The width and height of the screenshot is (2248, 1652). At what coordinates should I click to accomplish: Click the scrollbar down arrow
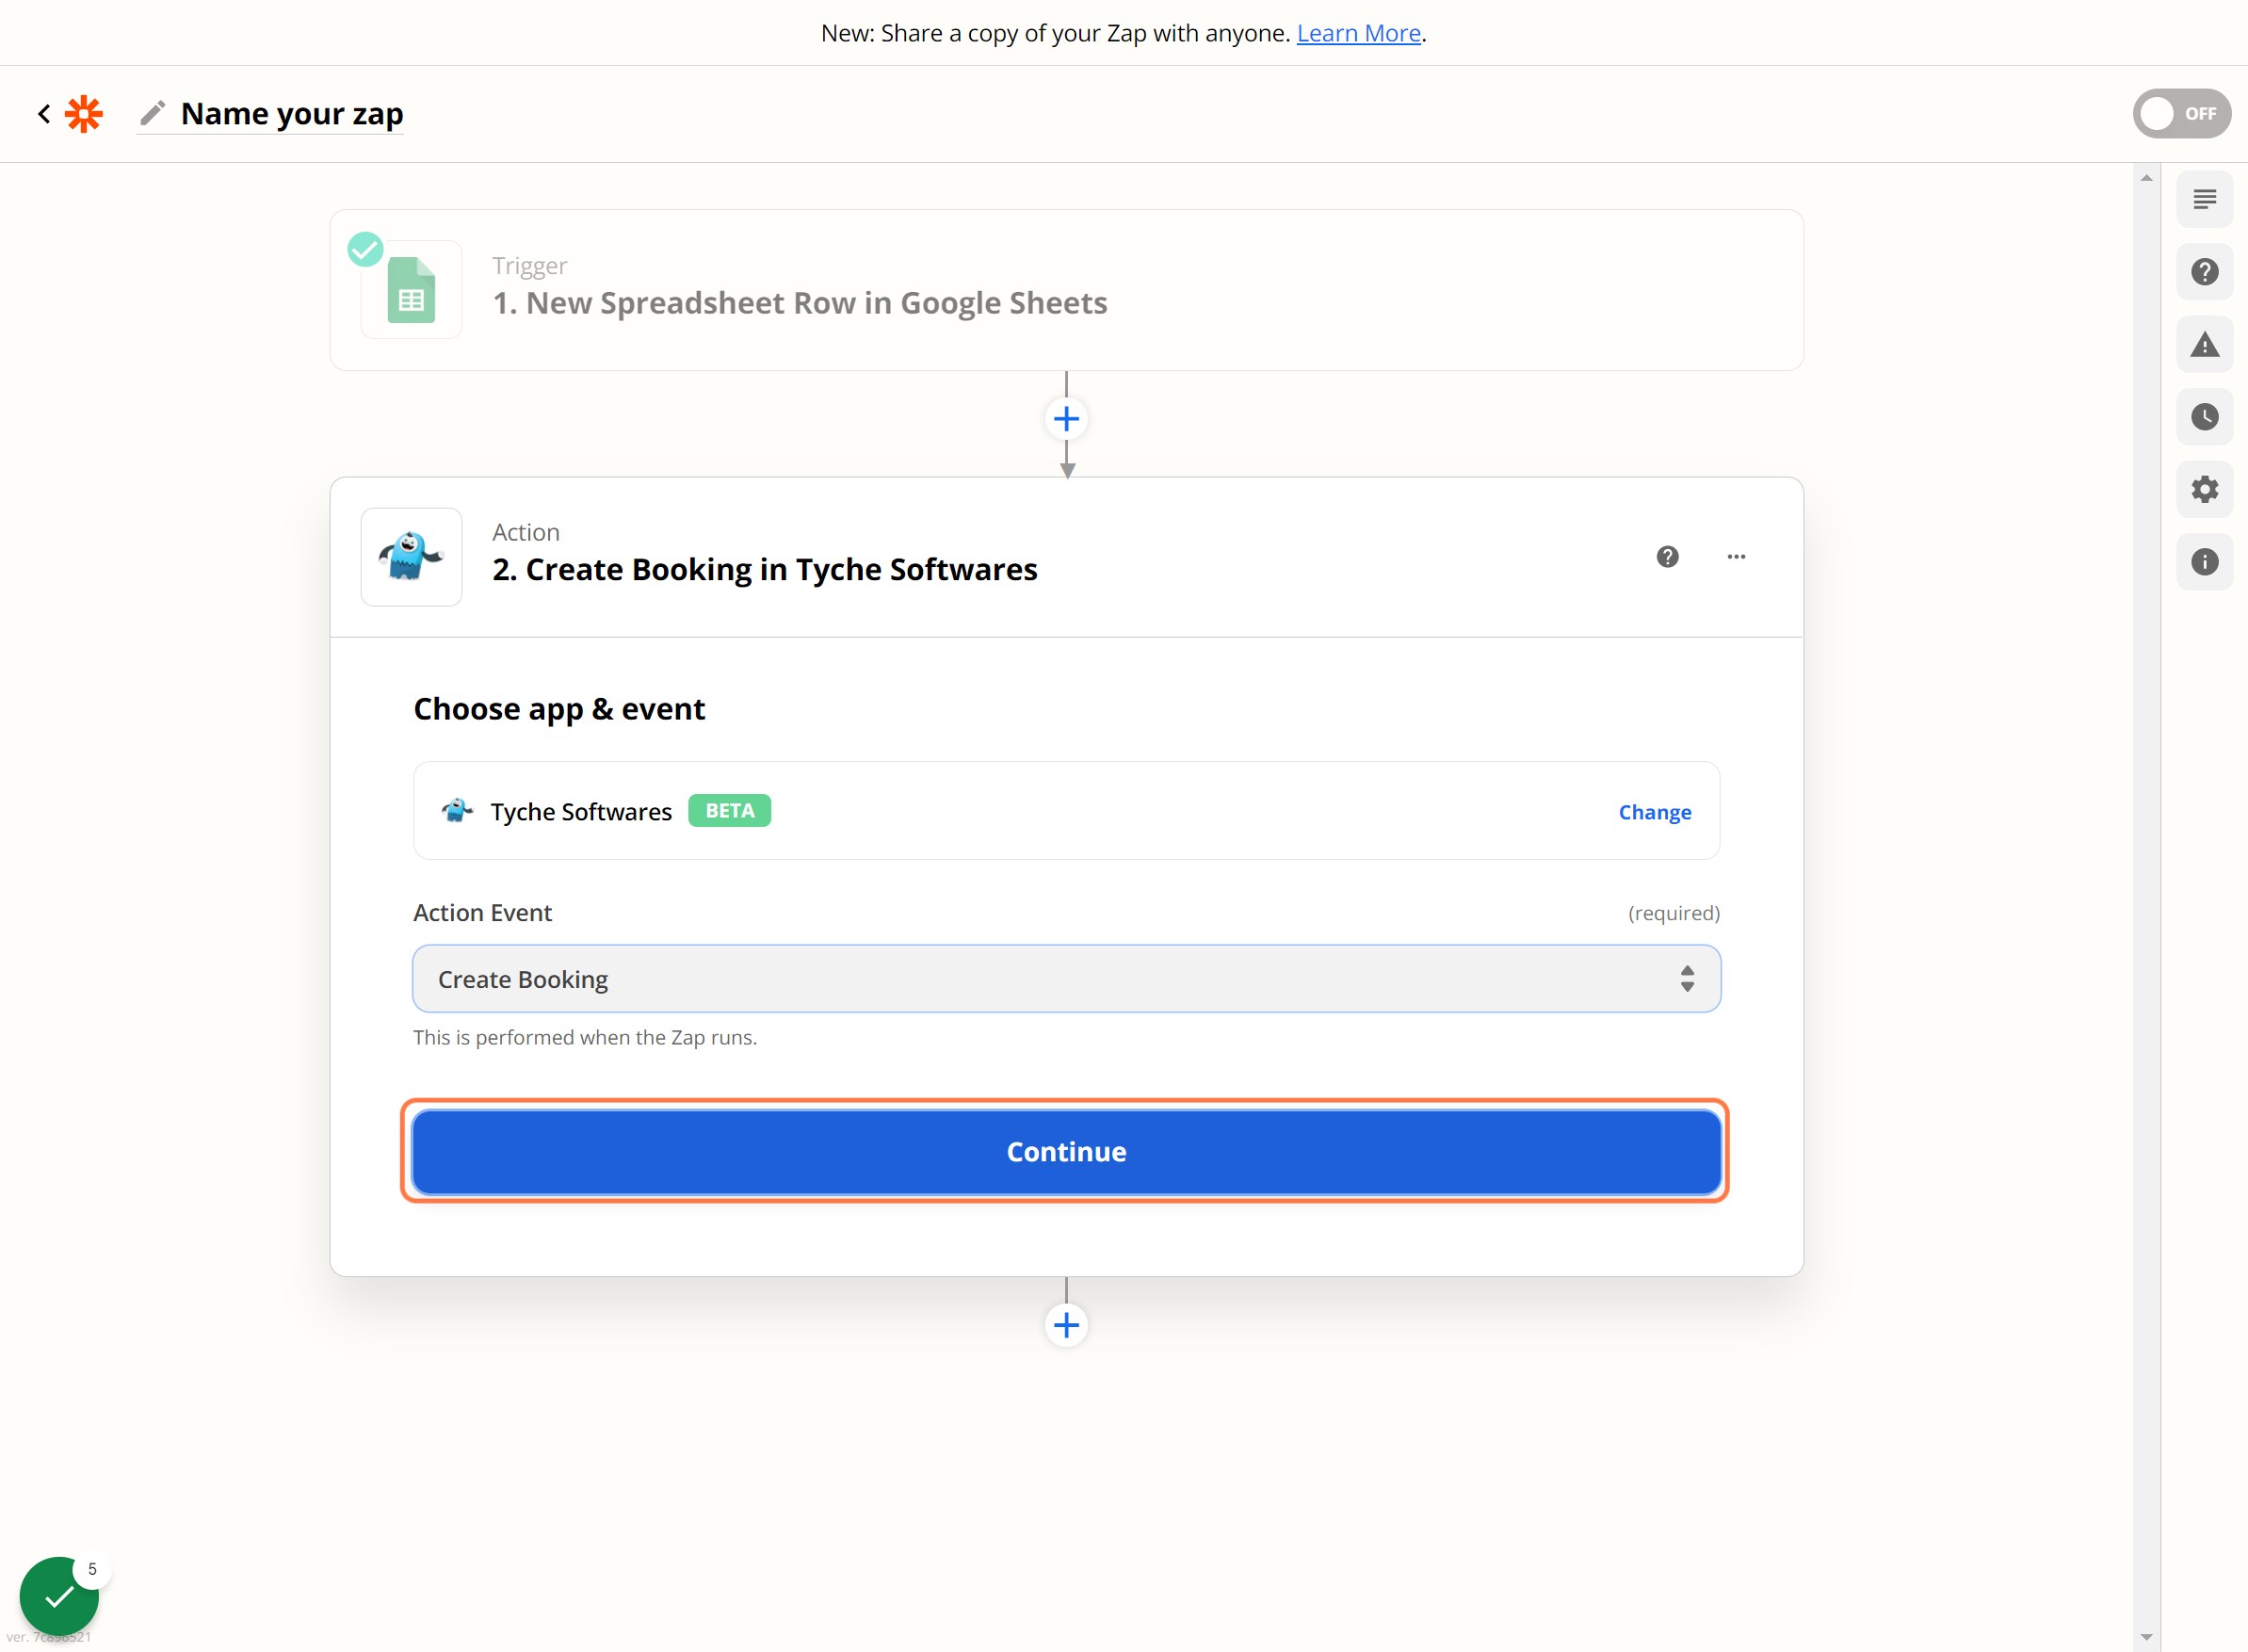[2146, 1637]
